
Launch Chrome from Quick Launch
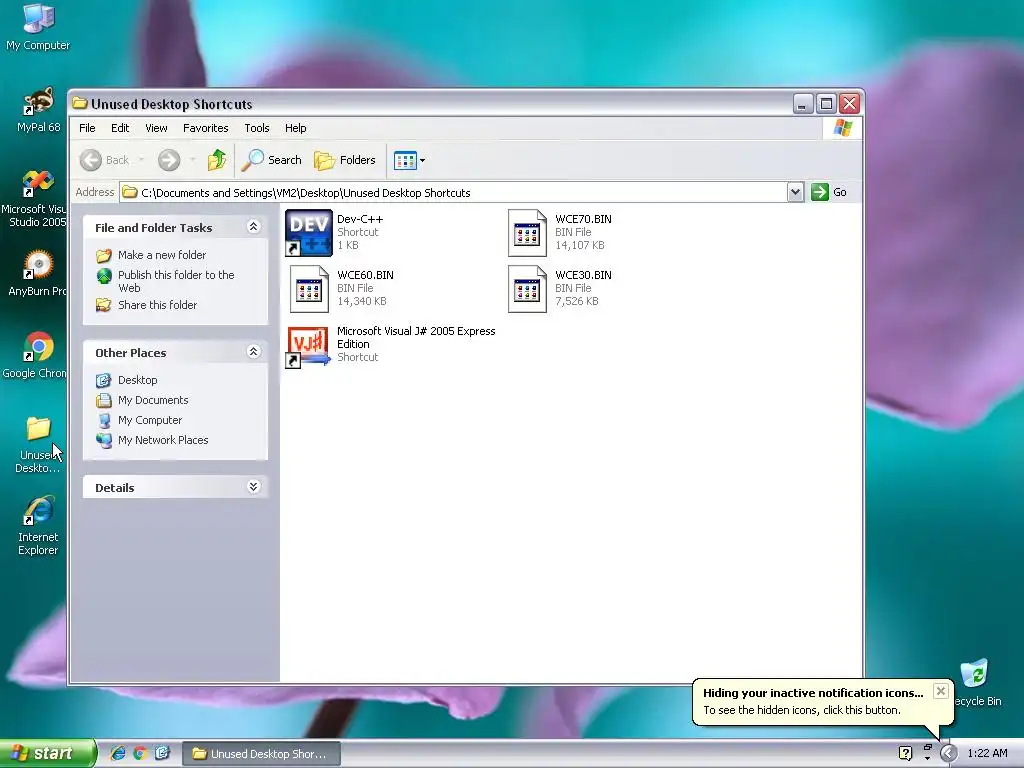140,754
